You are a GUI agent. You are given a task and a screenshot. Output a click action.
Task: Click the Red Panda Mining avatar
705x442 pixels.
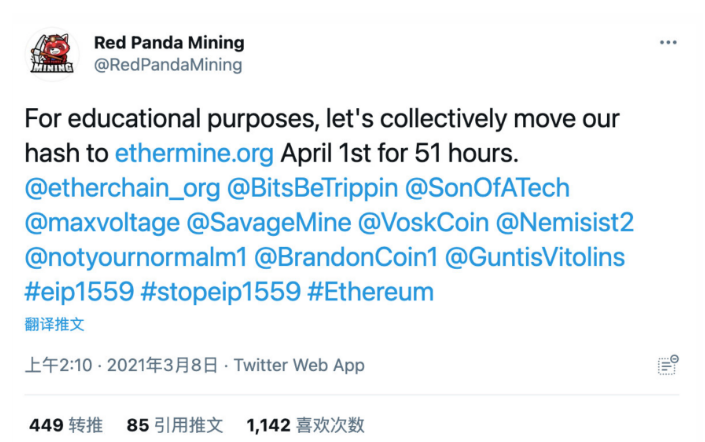point(52,54)
